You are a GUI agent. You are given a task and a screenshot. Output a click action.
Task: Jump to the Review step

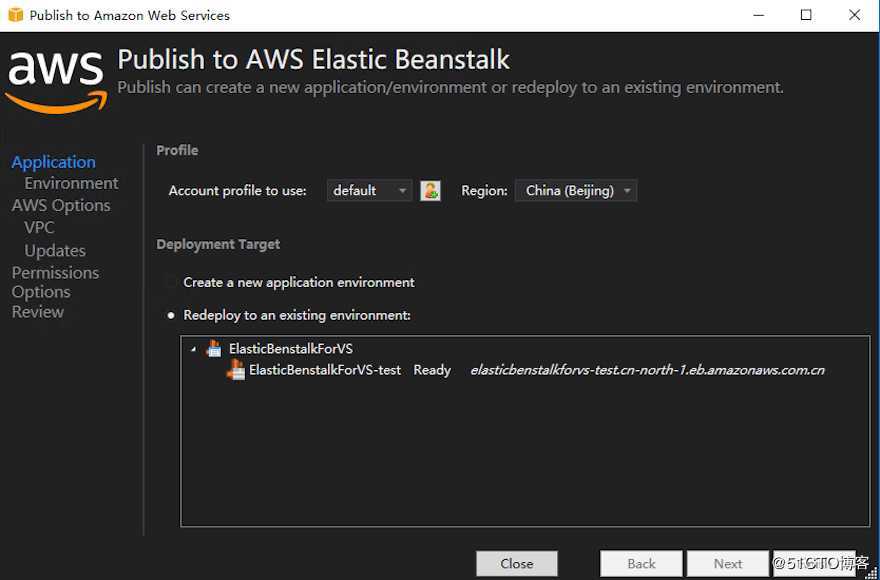pos(38,312)
